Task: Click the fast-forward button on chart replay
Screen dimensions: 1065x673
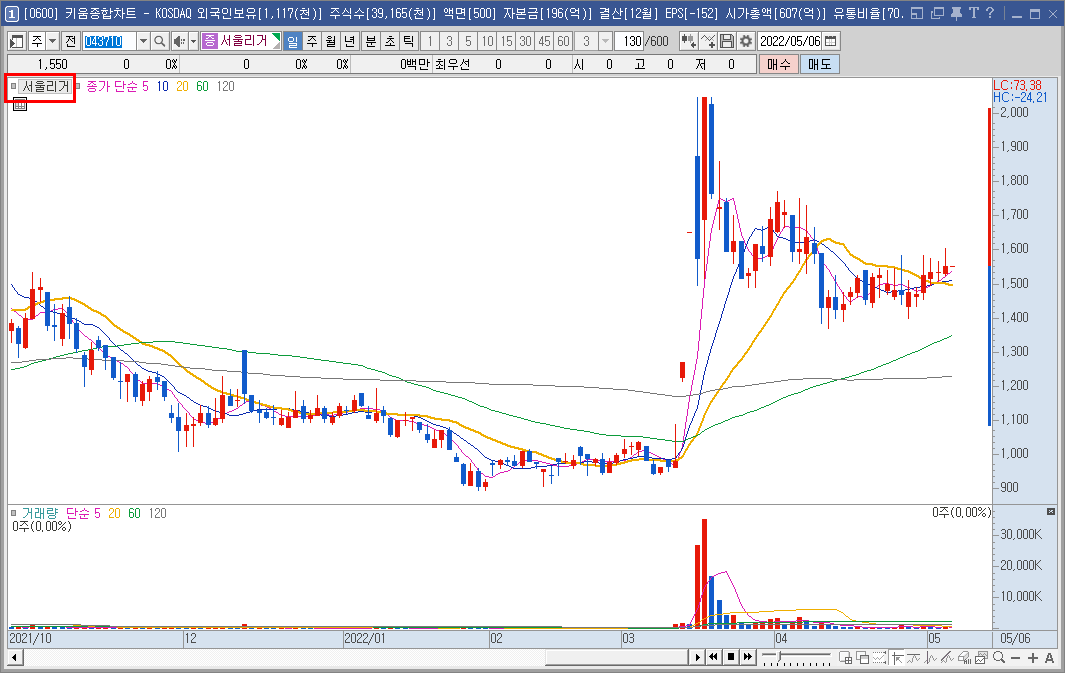Action: point(748,657)
